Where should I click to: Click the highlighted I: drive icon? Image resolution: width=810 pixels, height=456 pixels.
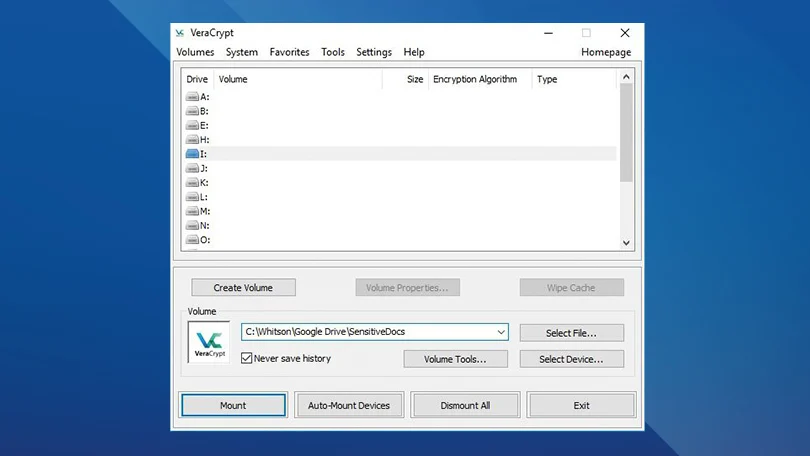point(192,154)
